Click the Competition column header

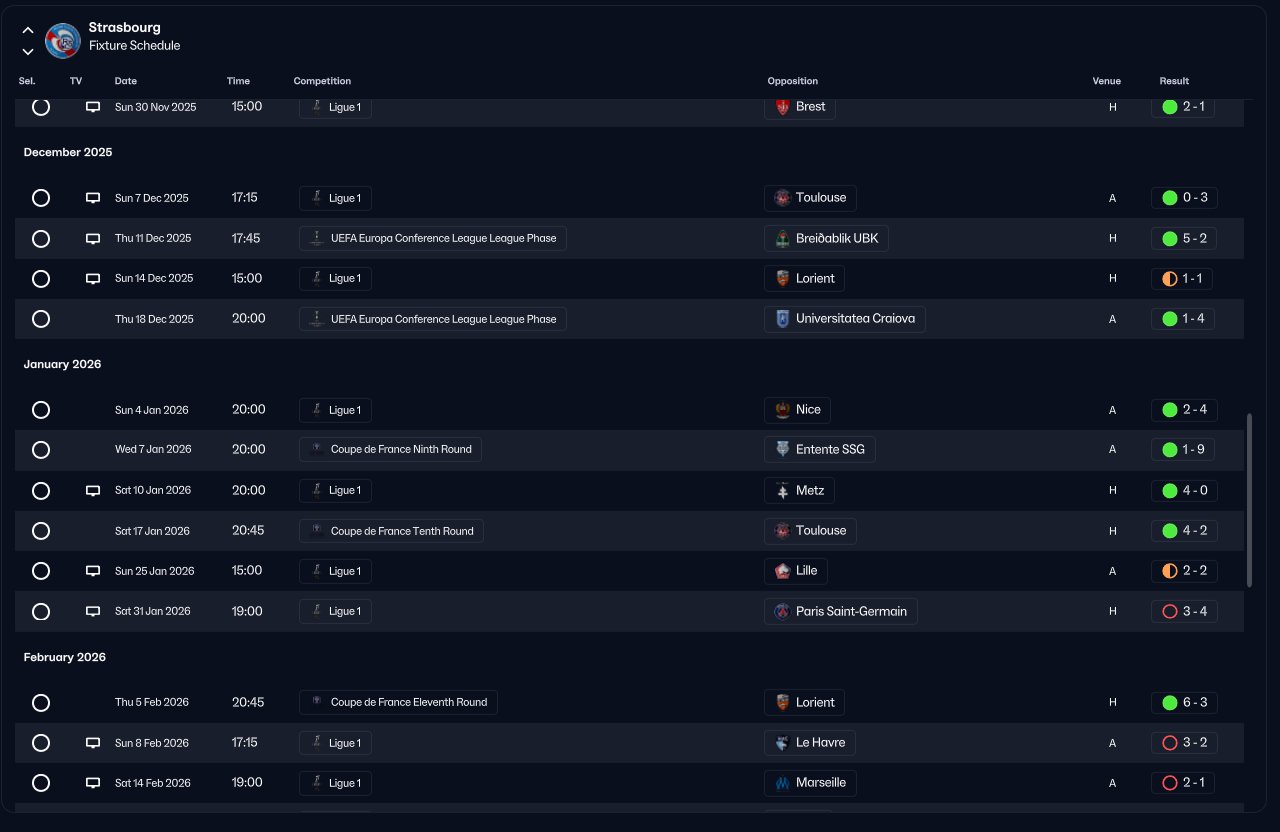point(322,81)
